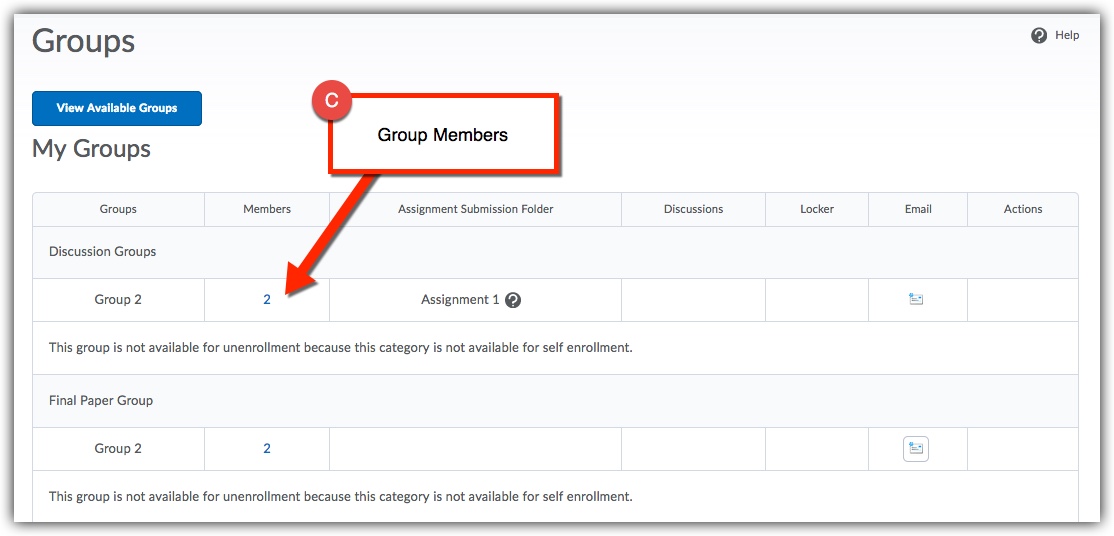Select the Final Paper Group category row
1114x536 pixels.
(x=101, y=401)
